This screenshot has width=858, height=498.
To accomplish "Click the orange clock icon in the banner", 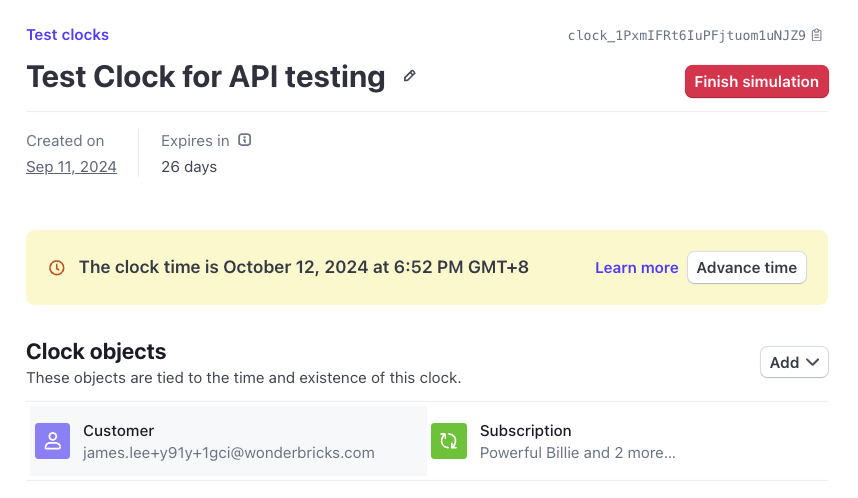I will pos(57,268).
